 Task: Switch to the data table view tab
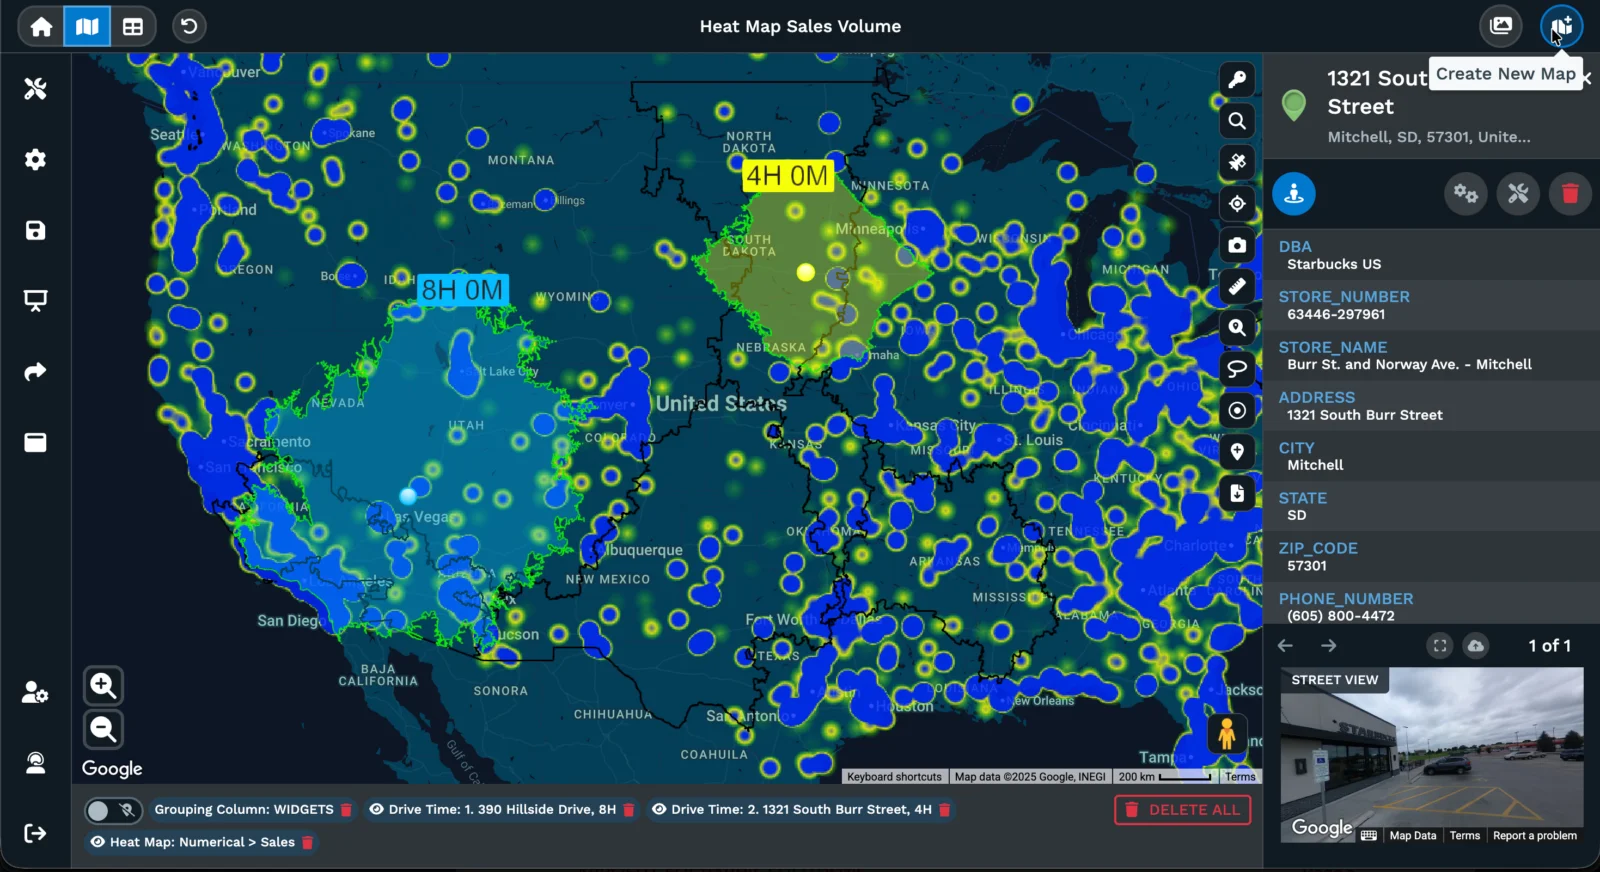point(133,27)
